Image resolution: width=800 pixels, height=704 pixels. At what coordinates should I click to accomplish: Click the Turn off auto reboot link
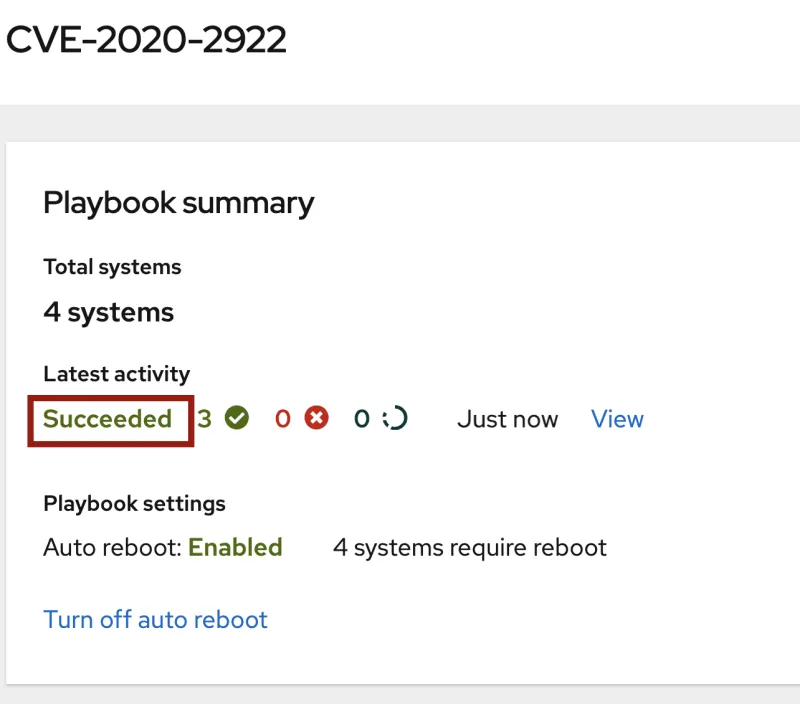(155, 620)
